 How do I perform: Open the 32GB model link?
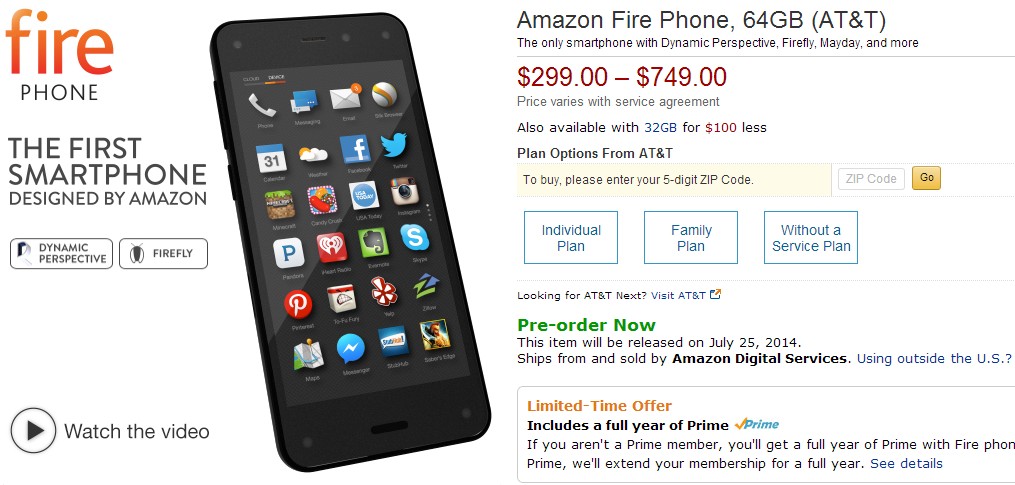pyautogui.click(x=660, y=128)
